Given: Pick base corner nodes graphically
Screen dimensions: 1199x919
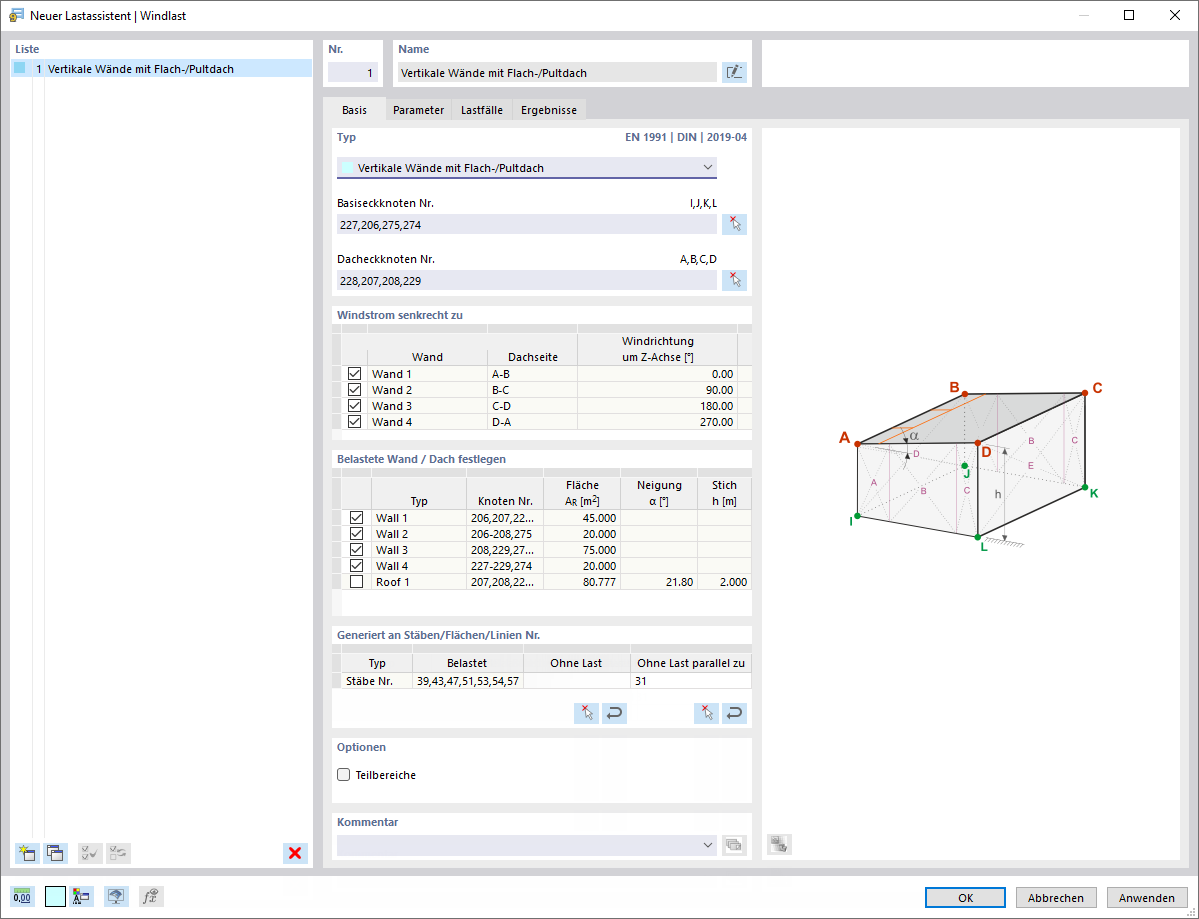Looking at the screenshot, I should 734,224.
